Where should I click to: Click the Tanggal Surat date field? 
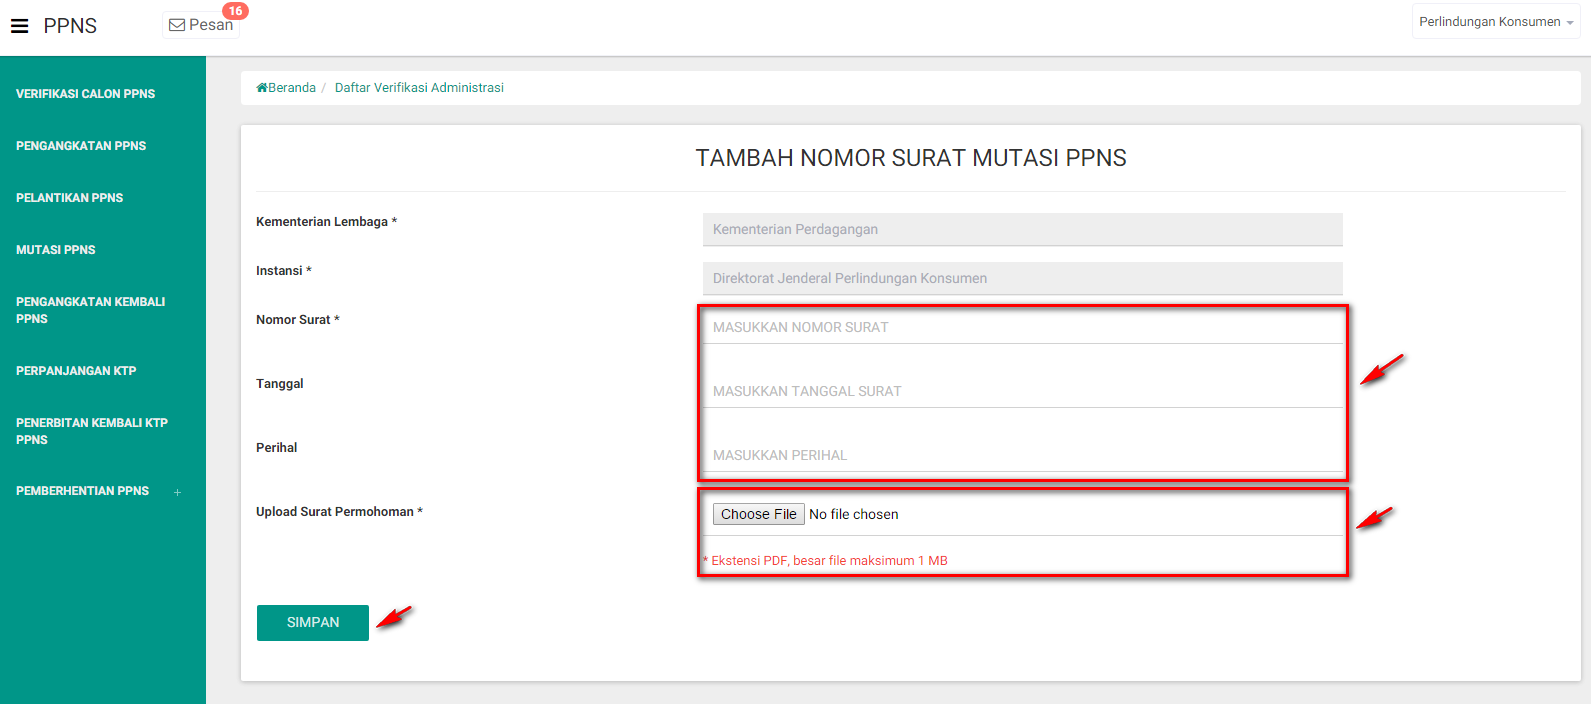(x=1022, y=391)
